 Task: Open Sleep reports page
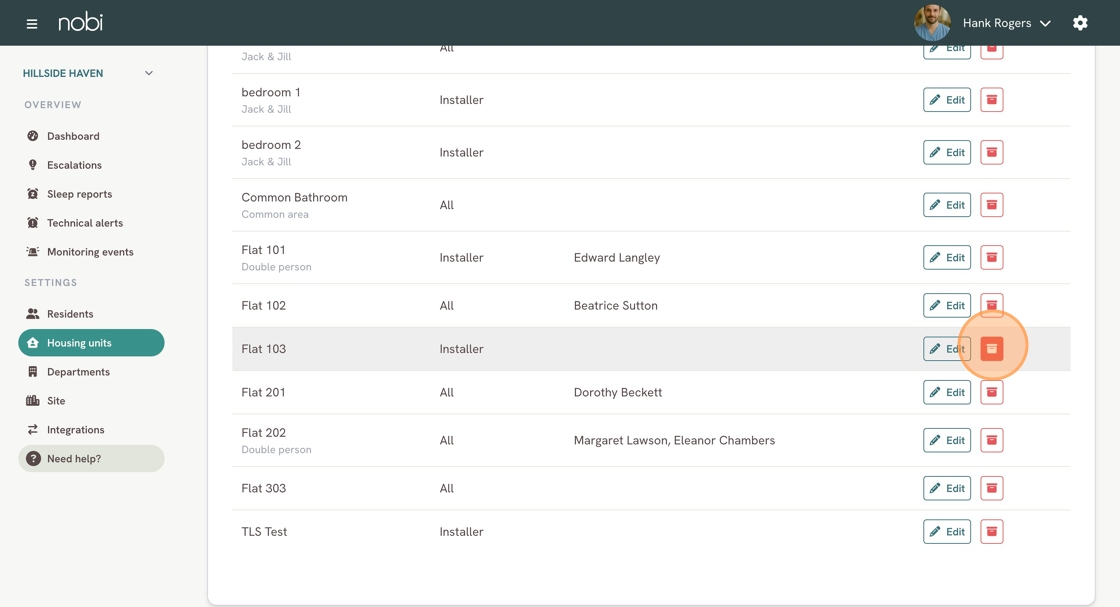[79, 194]
